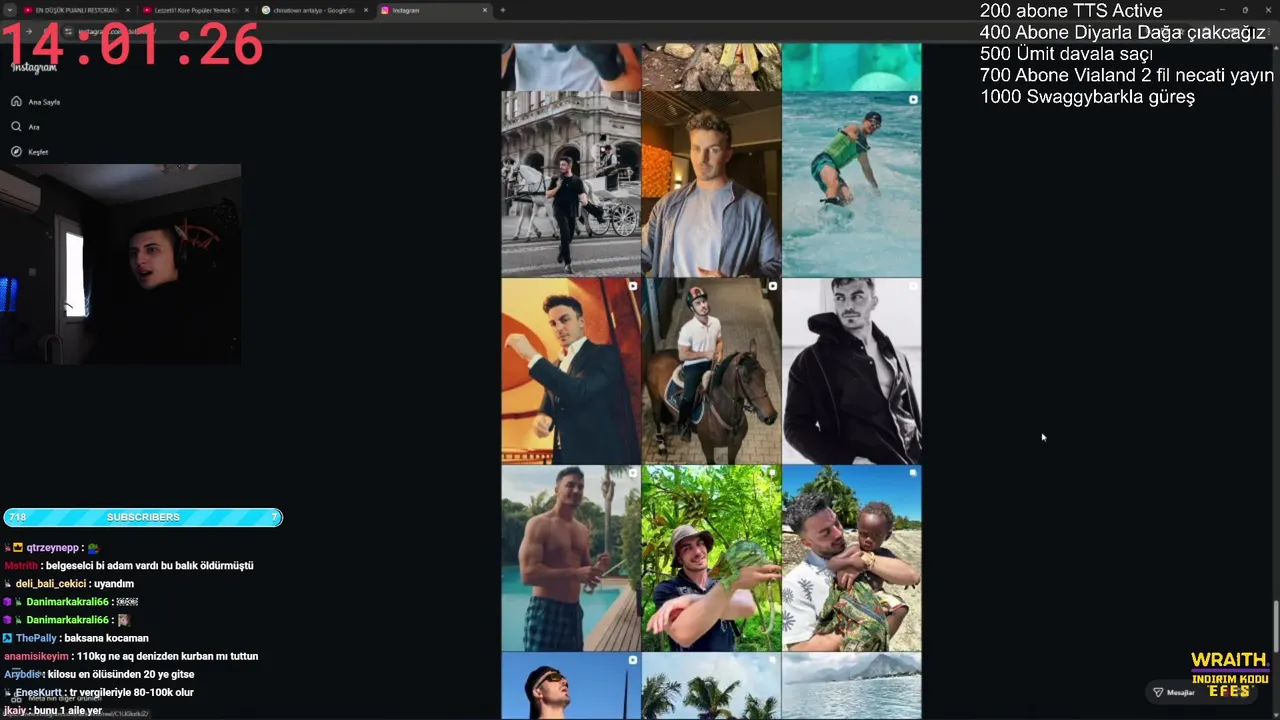1280x720 pixels.
Task: Click the Instagram logo in the sidebar
Action: point(34,68)
